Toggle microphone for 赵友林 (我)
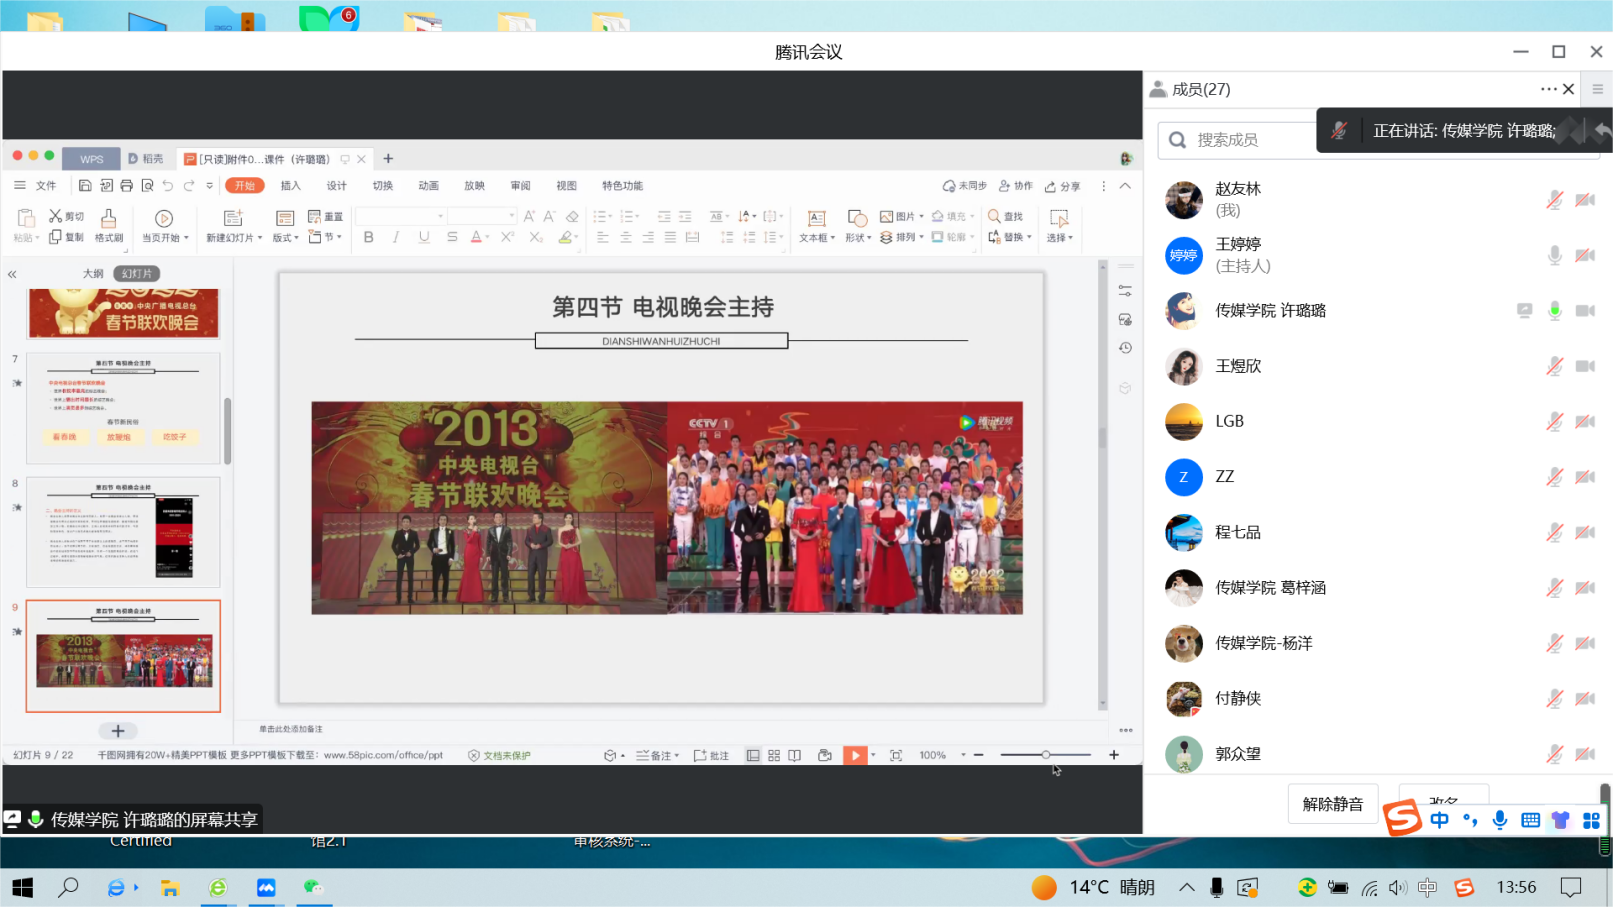 tap(1555, 200)
